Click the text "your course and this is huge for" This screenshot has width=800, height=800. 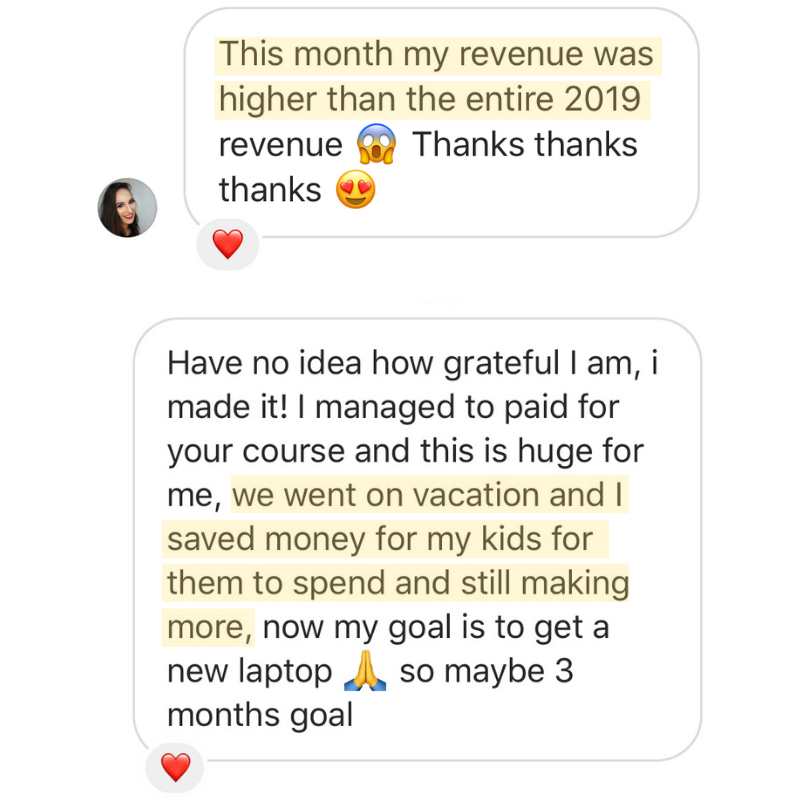click(406, 453)
